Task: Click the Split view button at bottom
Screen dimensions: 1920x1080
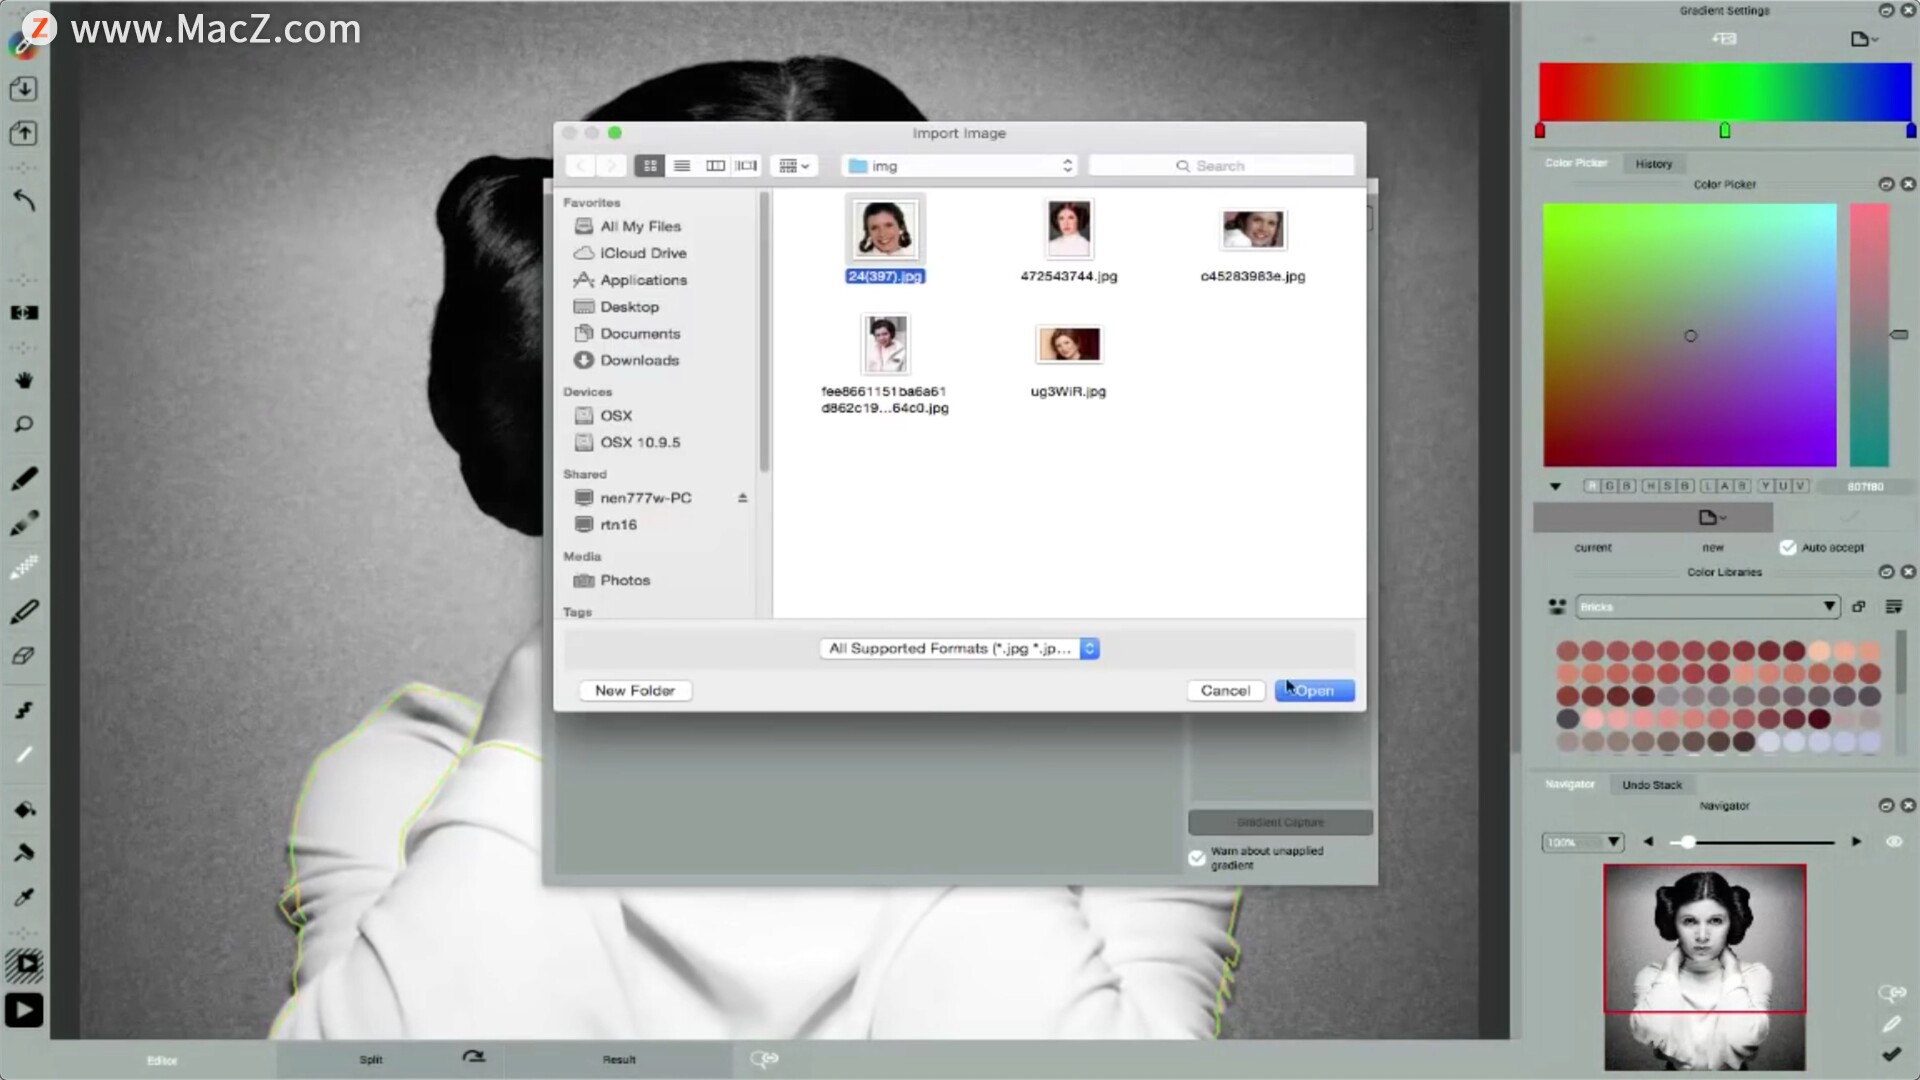Action: coord(371,1059)
